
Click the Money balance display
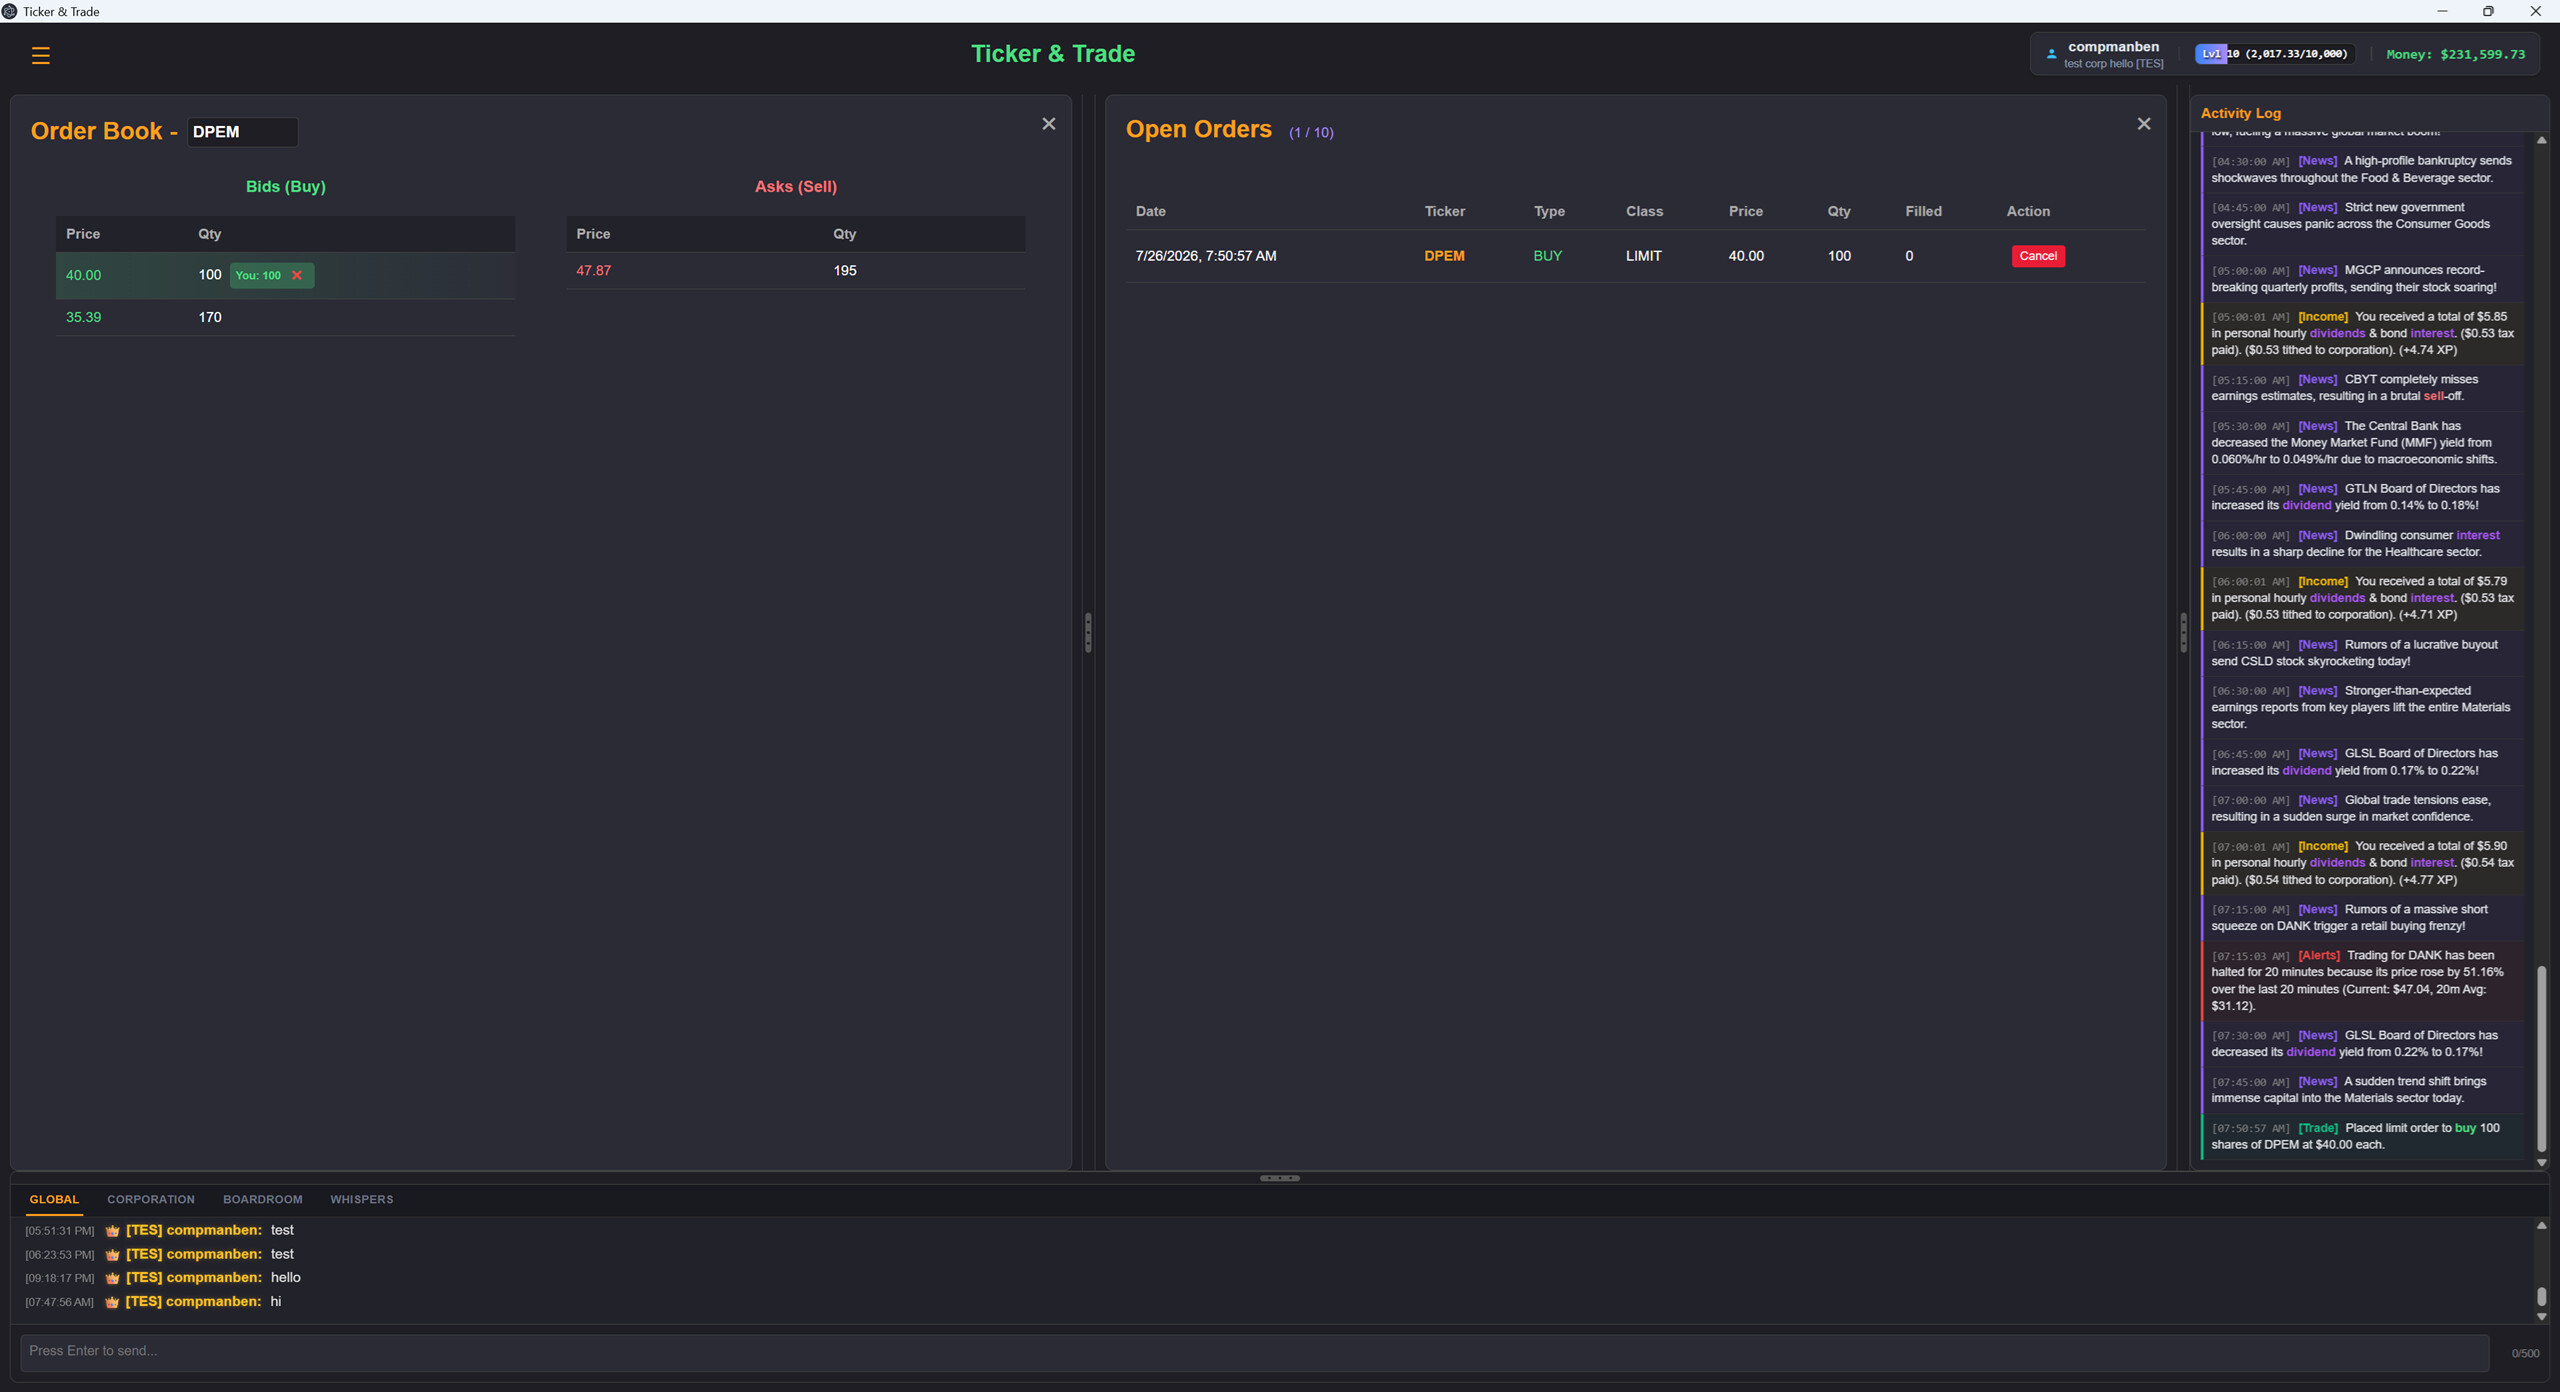click(2455, 54)
